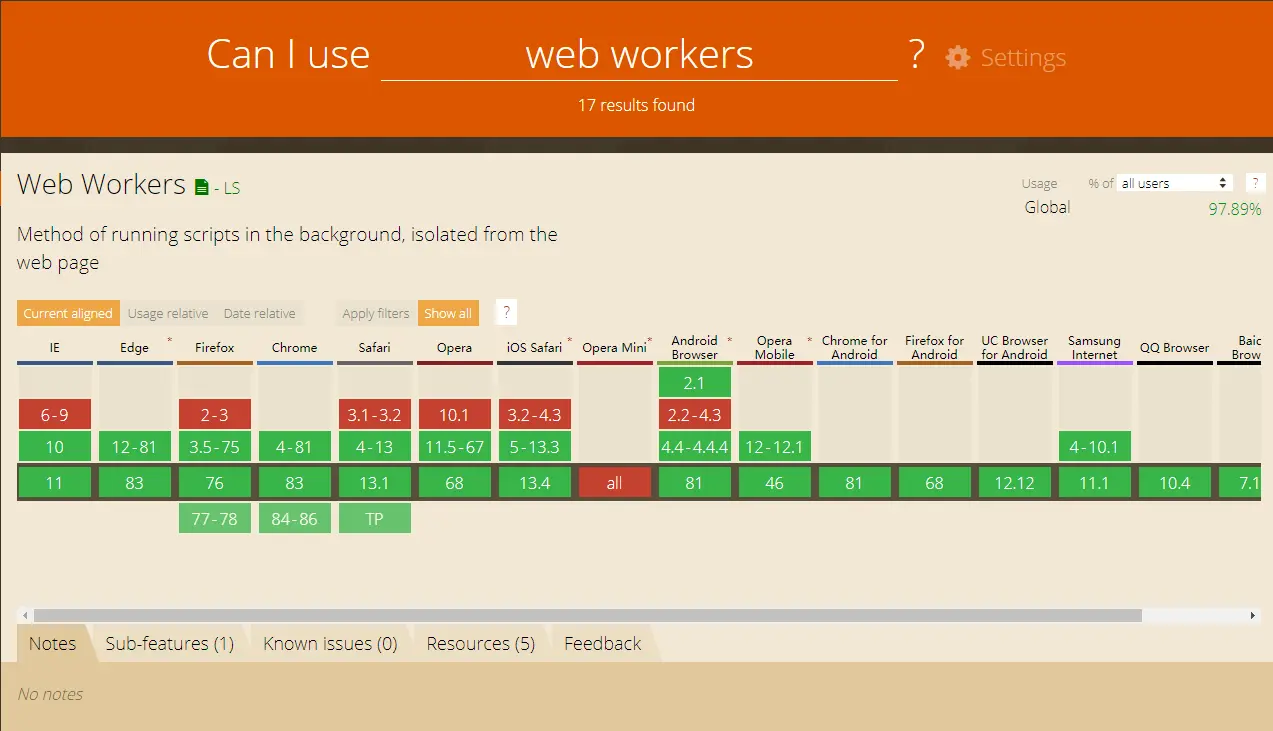Click the UC Browser 12.12 cell
The height and width of the screenshot is (731, 1273).
tap(1015, 483)
